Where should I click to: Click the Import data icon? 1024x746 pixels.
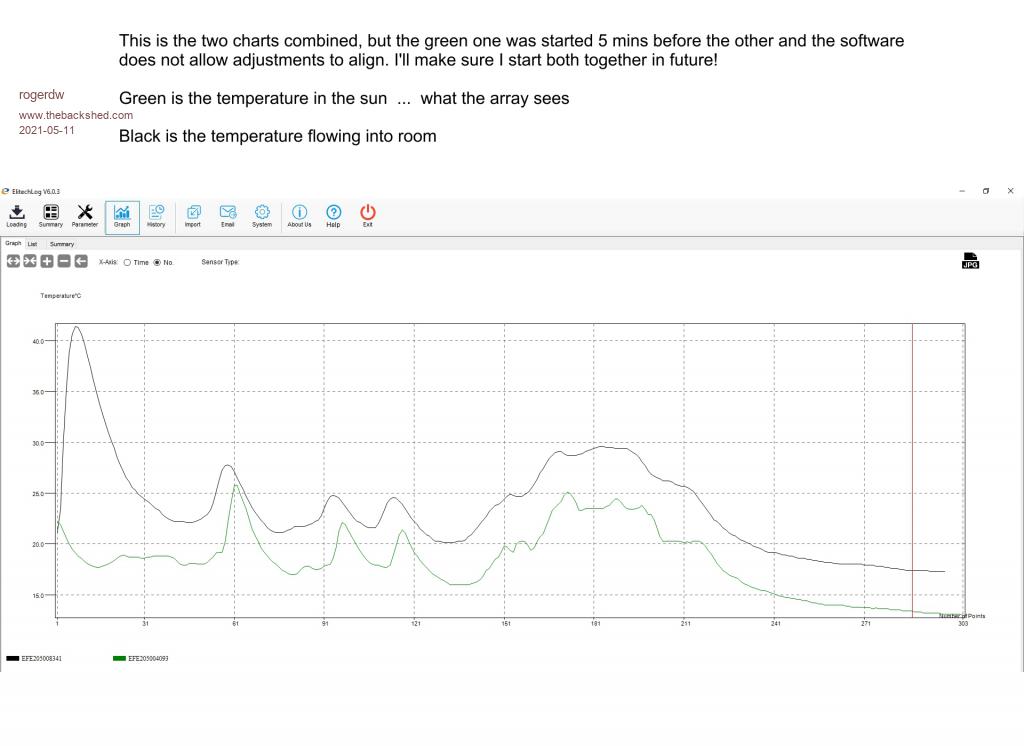192,215
